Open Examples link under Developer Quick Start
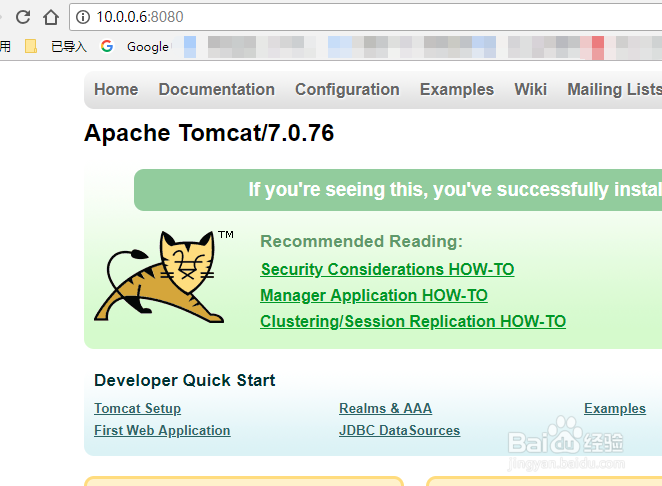The height and width of the screenshot is (486, 662). (615, 408)
